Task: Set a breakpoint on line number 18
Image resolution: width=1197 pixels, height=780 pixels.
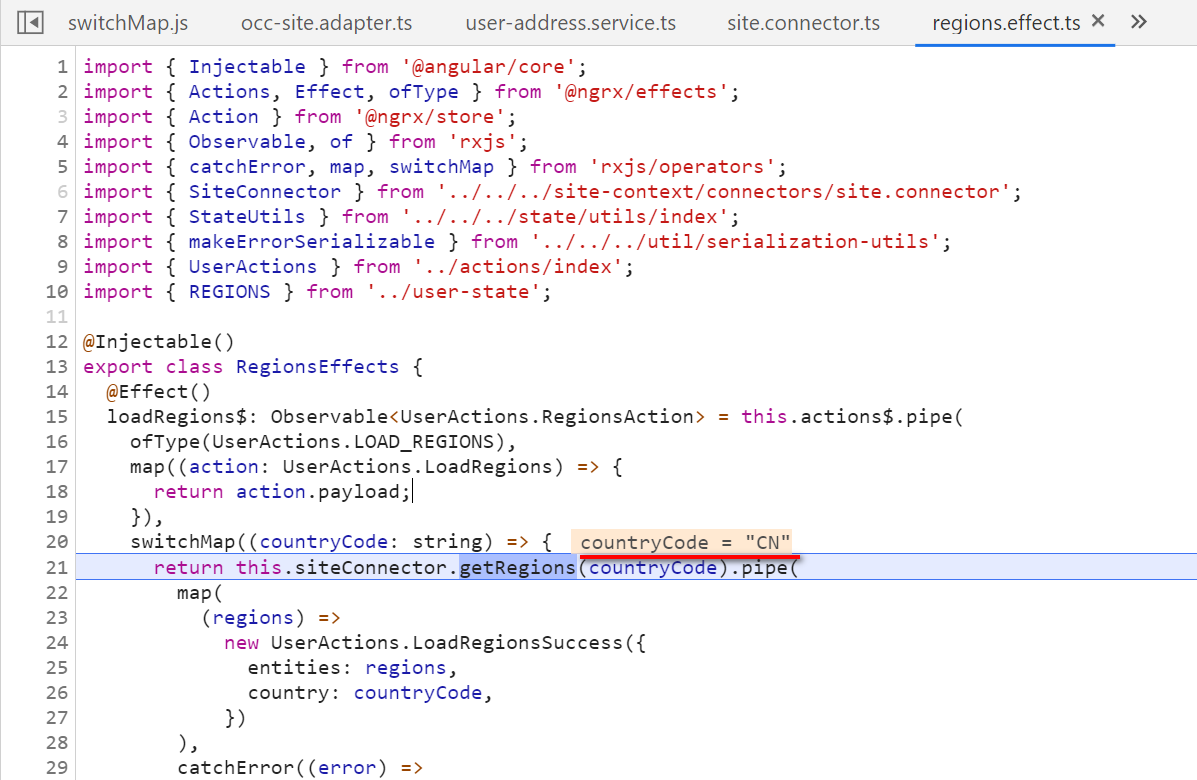Action: [x=57, y=492]
